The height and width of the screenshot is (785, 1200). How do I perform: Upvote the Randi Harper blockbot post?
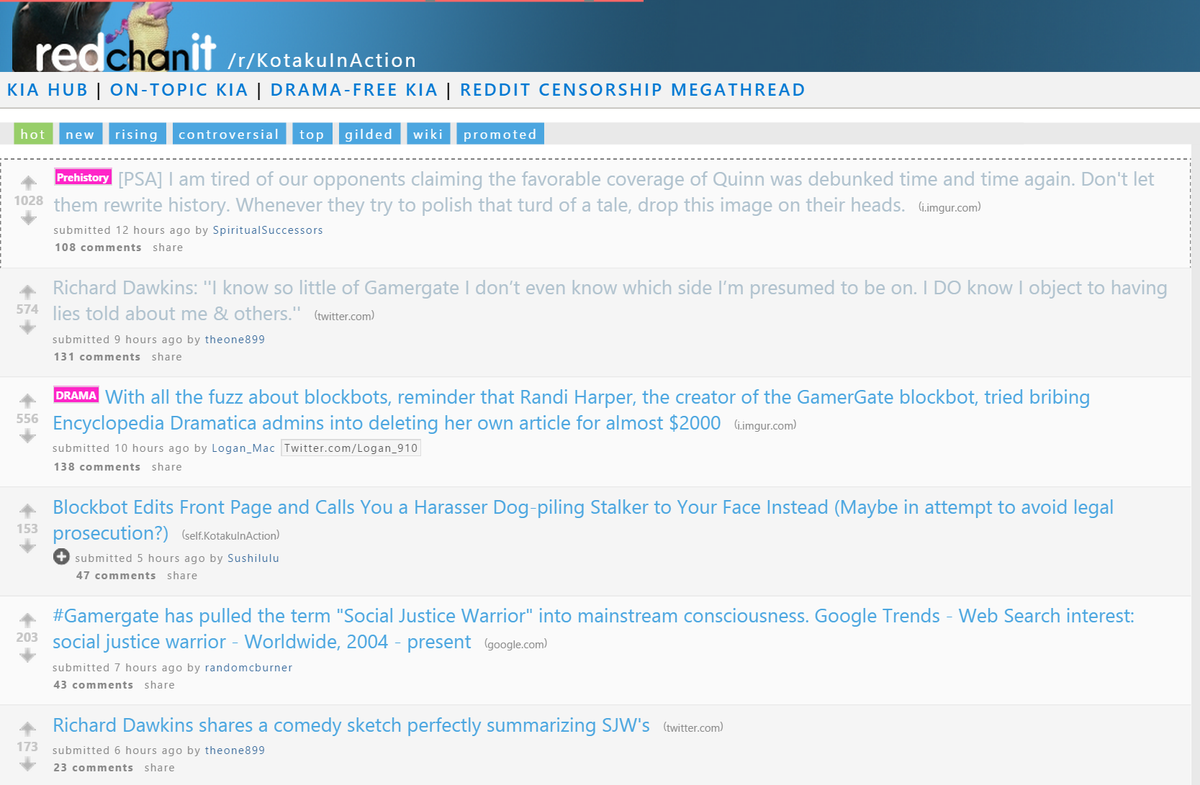tap(28, 400)
